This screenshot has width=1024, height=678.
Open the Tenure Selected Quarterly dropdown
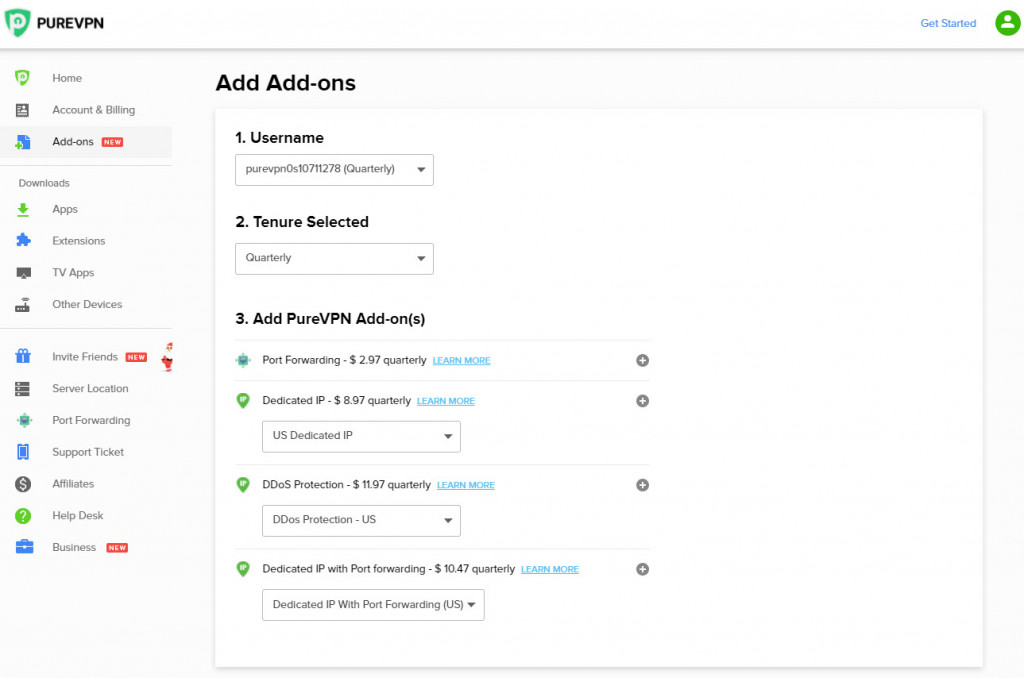pos(334,259)
